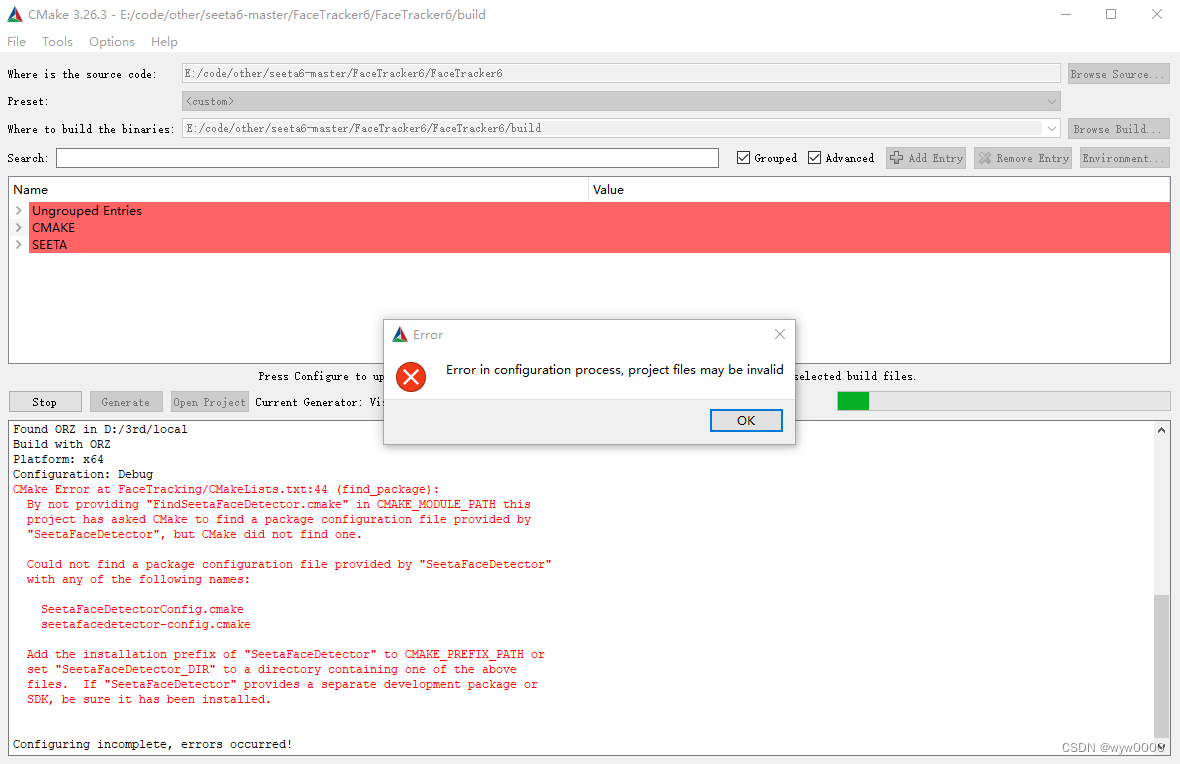Click the Generate button
Image resolution: width=1180 pixels, height=764 pixels.
[x=126, y=402]
